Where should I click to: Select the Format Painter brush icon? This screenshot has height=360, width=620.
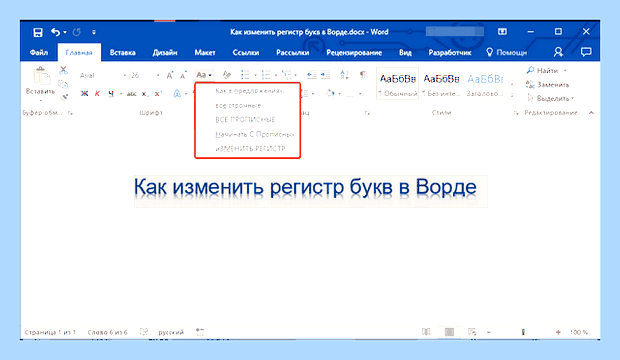[x=64, y=97]
